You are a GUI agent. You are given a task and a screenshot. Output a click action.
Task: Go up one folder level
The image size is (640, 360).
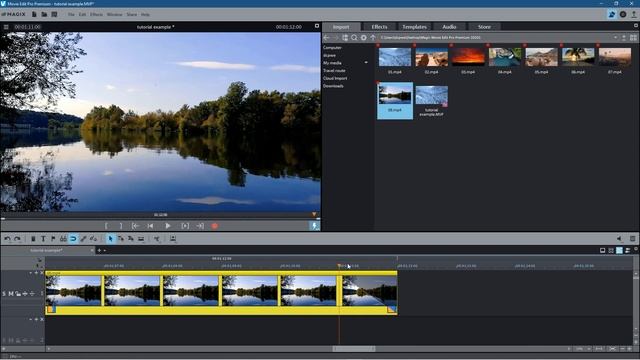click(x=373, y=38)
